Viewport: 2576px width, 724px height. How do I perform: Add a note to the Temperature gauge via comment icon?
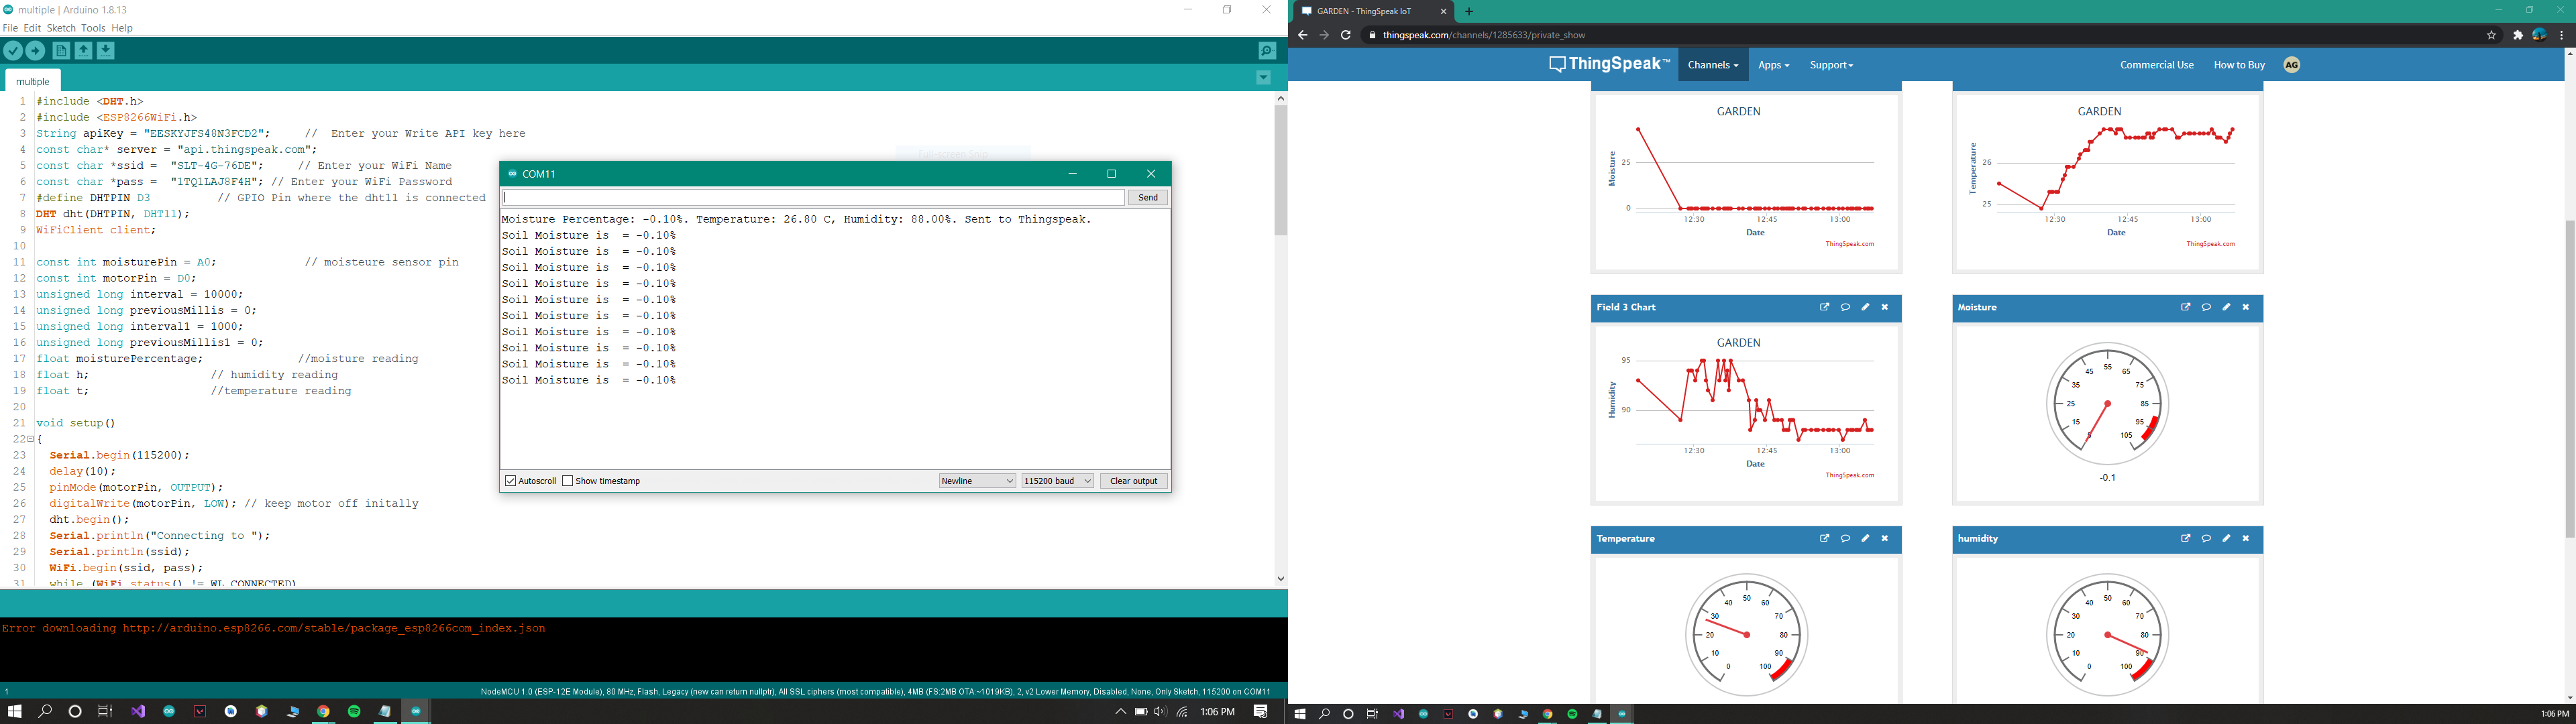(x=1845, y=538)
